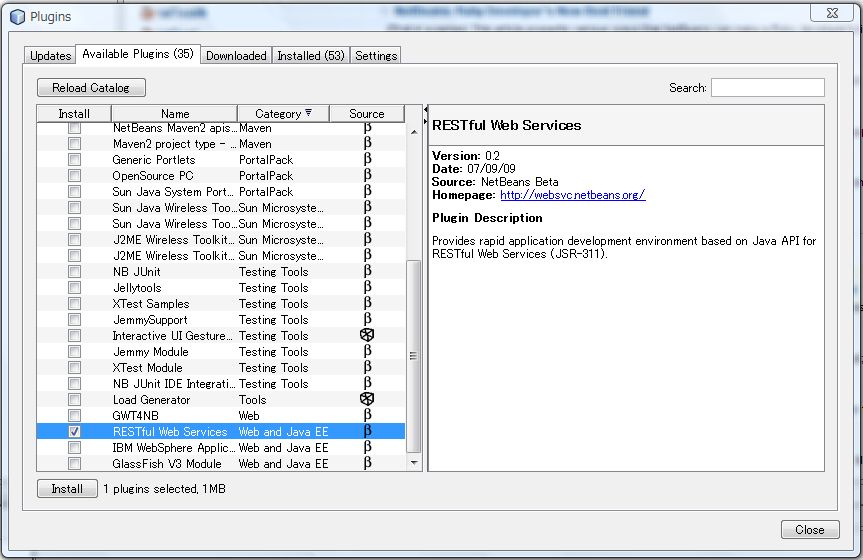Collapse the description panel using splitter arrow
Screen dimensions: 863x560
(425, 110)
